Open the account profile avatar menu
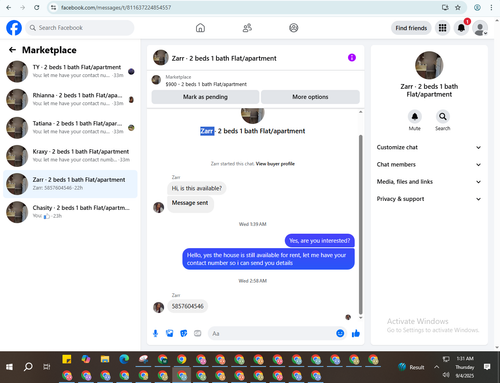The image size is (500, 383). (480, 28)
